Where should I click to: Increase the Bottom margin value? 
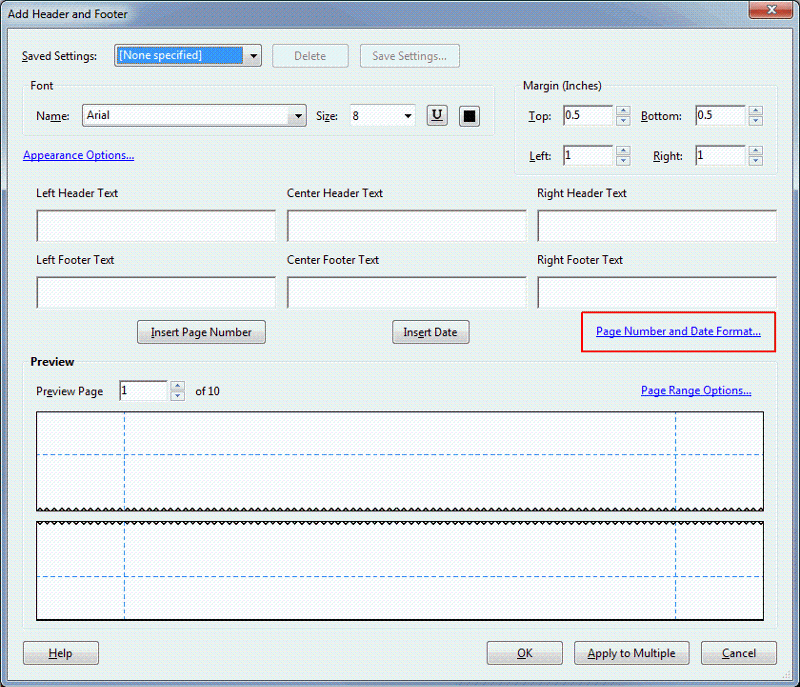tap(756, 111)
